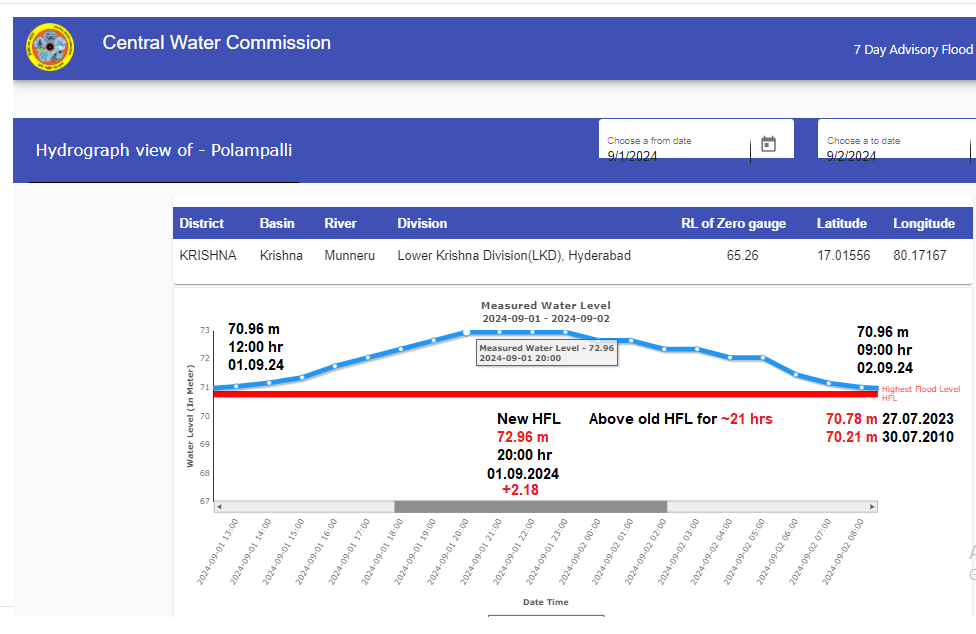
Task: Click the Longitude column header
Action: click(924, 223)
